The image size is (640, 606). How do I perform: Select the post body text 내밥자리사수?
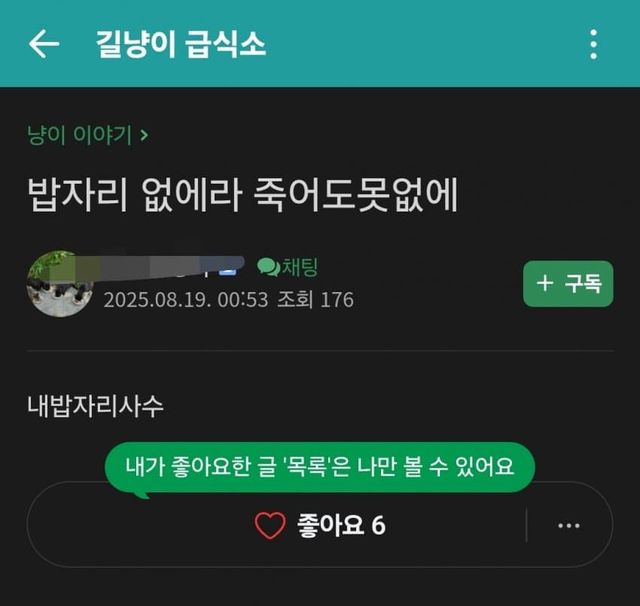(95, 406)
